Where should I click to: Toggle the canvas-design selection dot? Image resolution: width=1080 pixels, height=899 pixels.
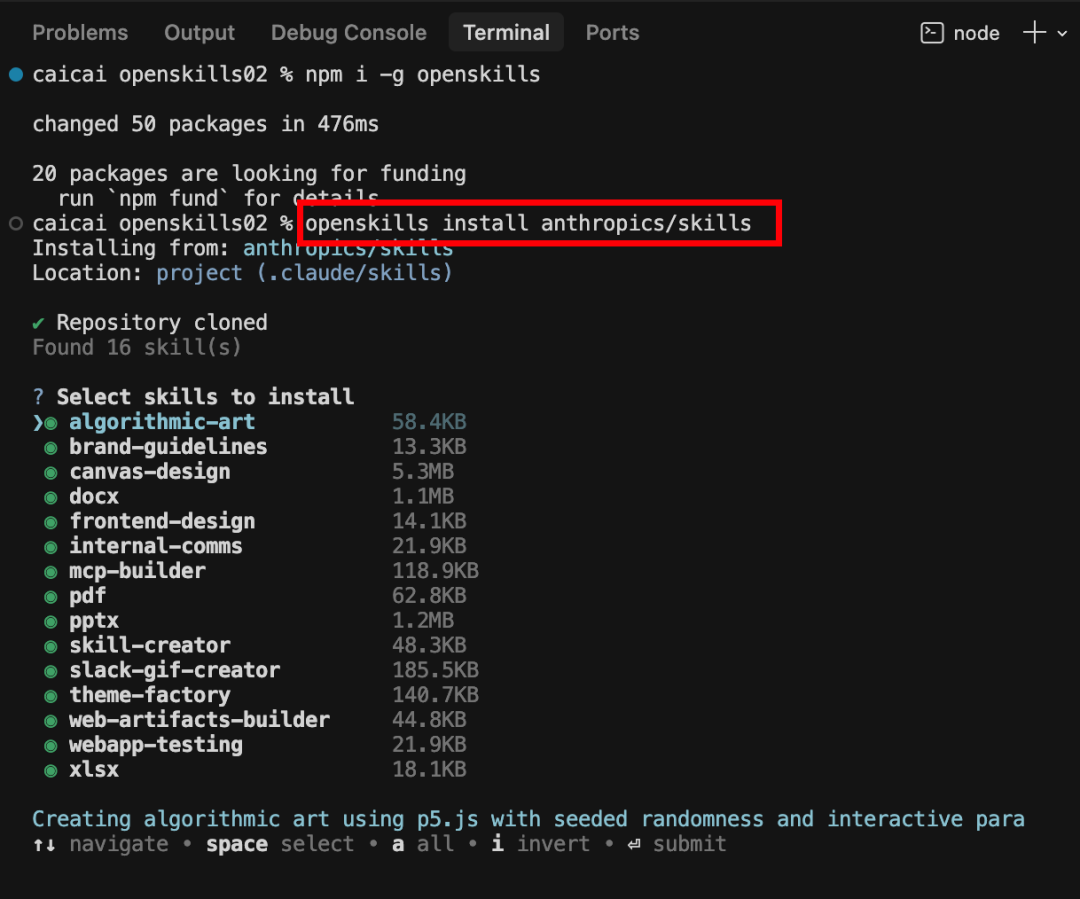(x=51, y=473)
